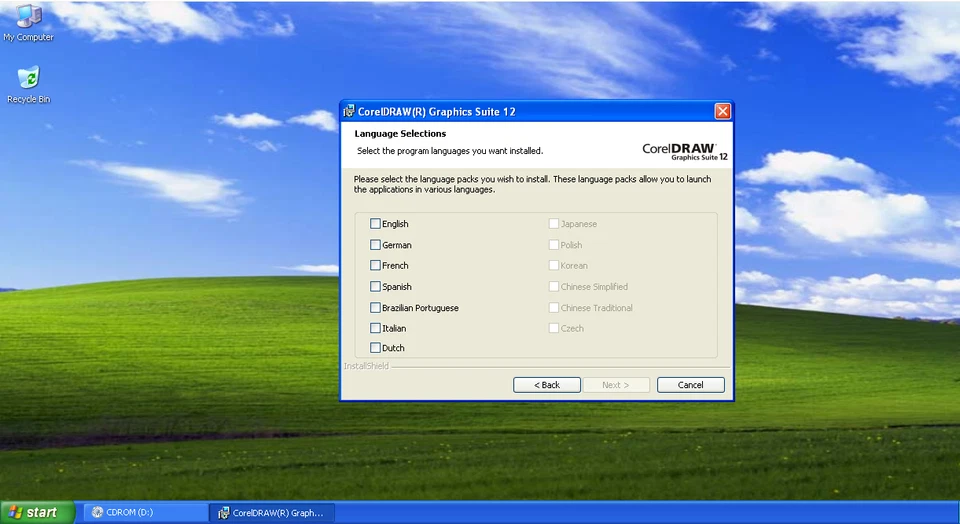Select the Spanish language checkbox
The height and width of the screenshot is (524, 960).
375,286
